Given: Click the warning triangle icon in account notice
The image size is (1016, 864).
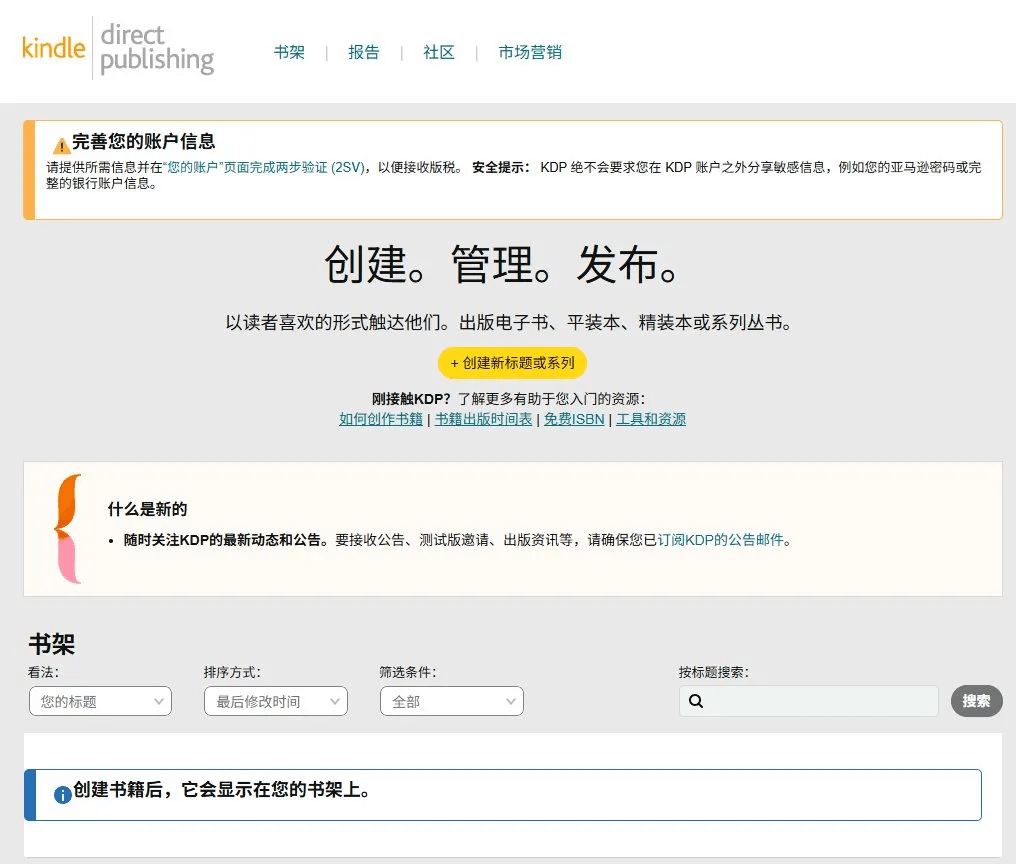Looking at the screenshot, I should point(61,145).
